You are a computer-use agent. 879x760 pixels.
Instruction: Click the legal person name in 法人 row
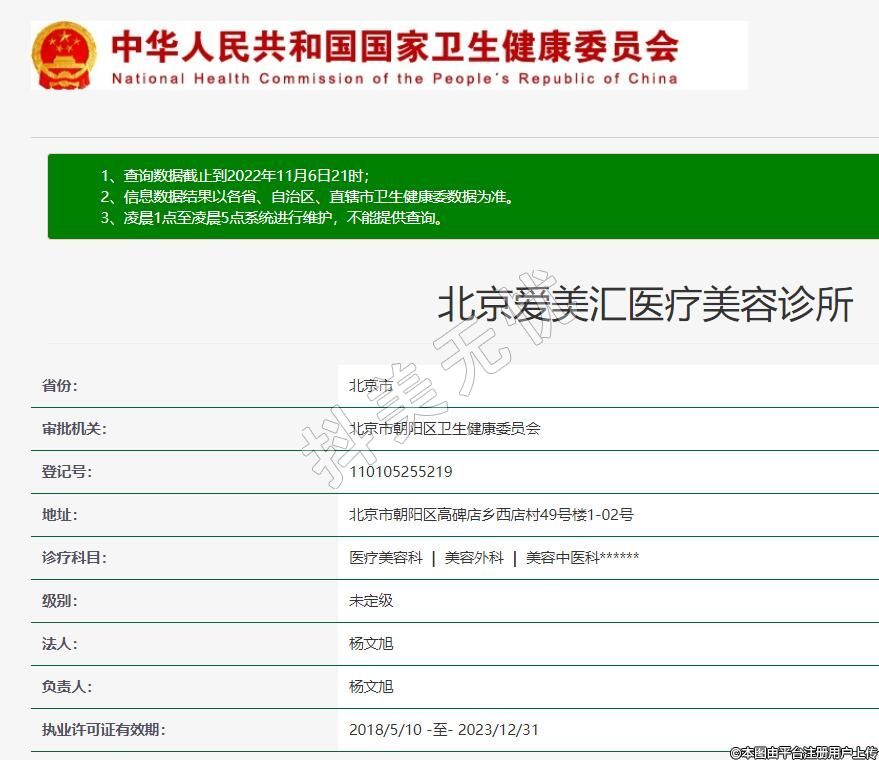pyautogui.click(x=371, y=644)
